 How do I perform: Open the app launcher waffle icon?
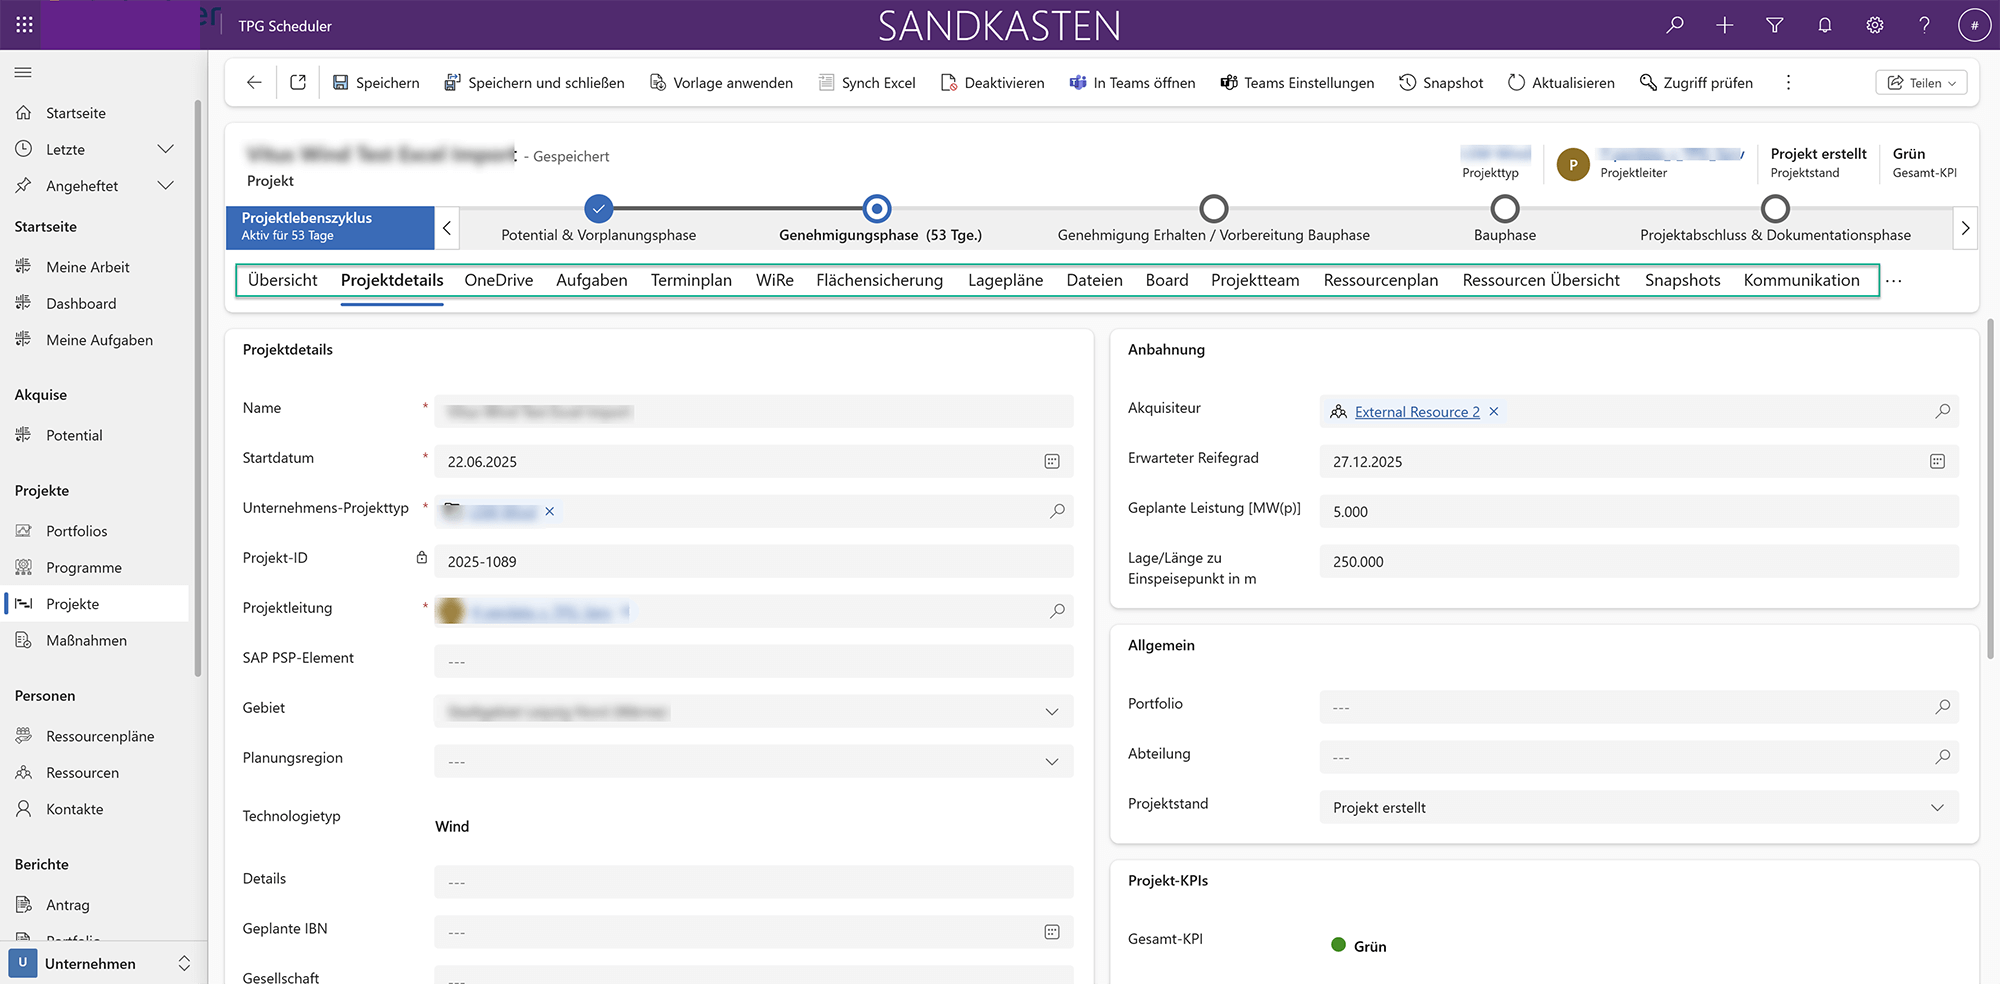coord(25,25)
